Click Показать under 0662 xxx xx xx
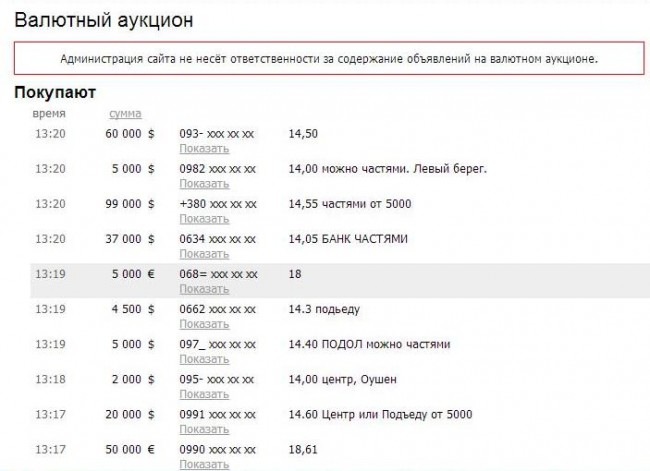 tap(204, 324)
